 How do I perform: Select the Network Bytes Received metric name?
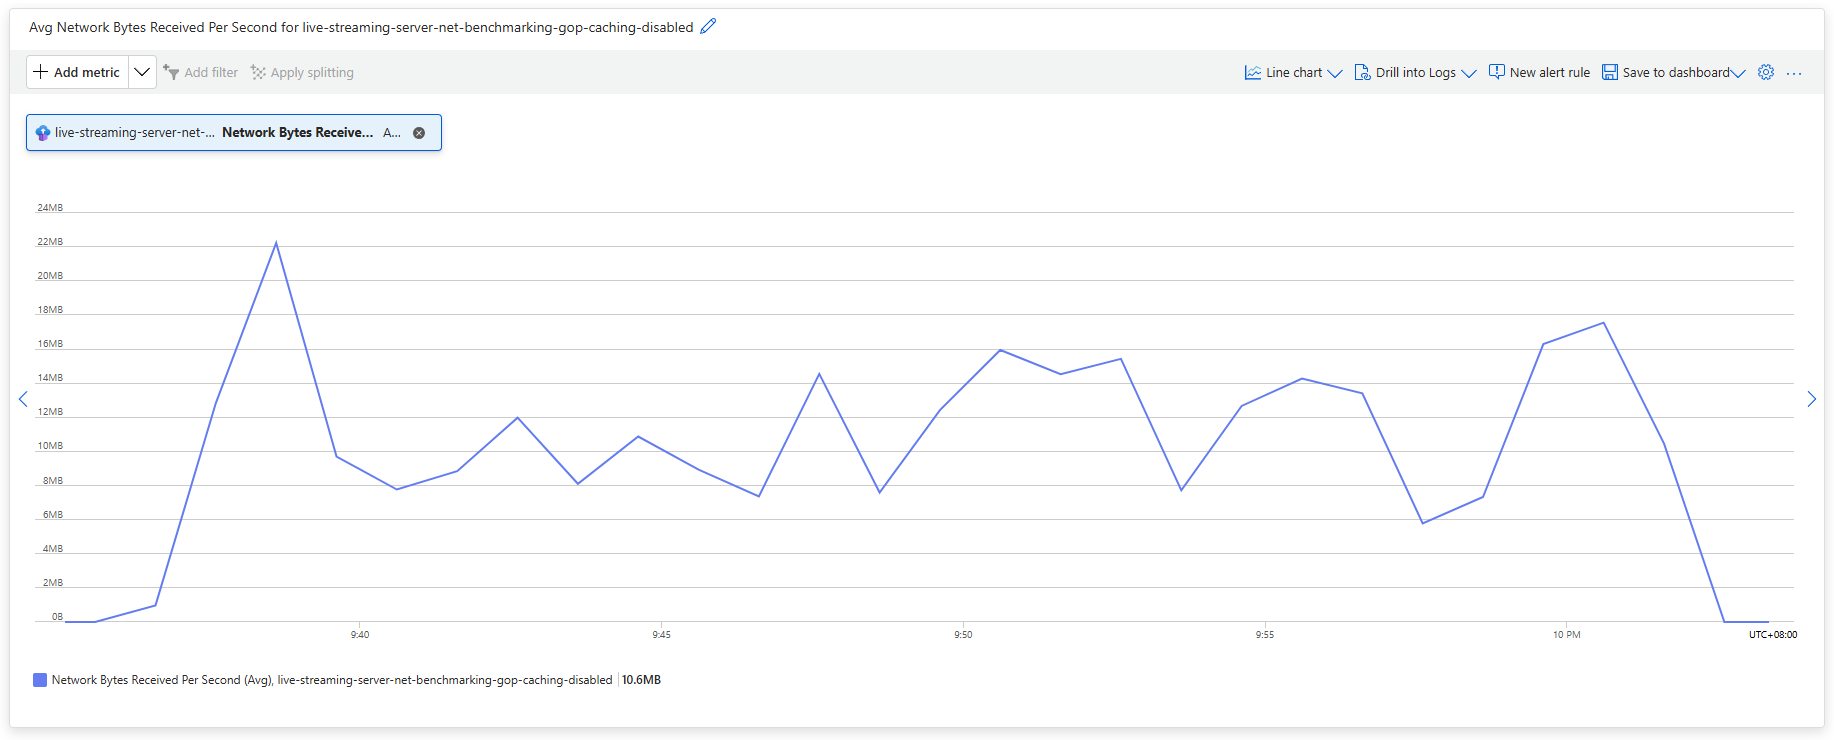point(297,132)
